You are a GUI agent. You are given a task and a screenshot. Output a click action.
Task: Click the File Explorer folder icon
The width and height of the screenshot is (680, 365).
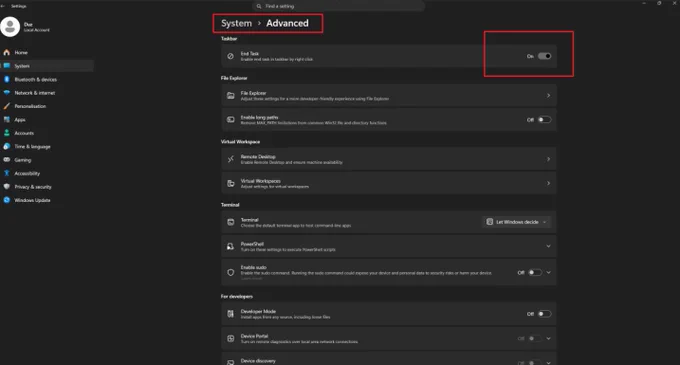pyautogui.click(x=231, y=95)
